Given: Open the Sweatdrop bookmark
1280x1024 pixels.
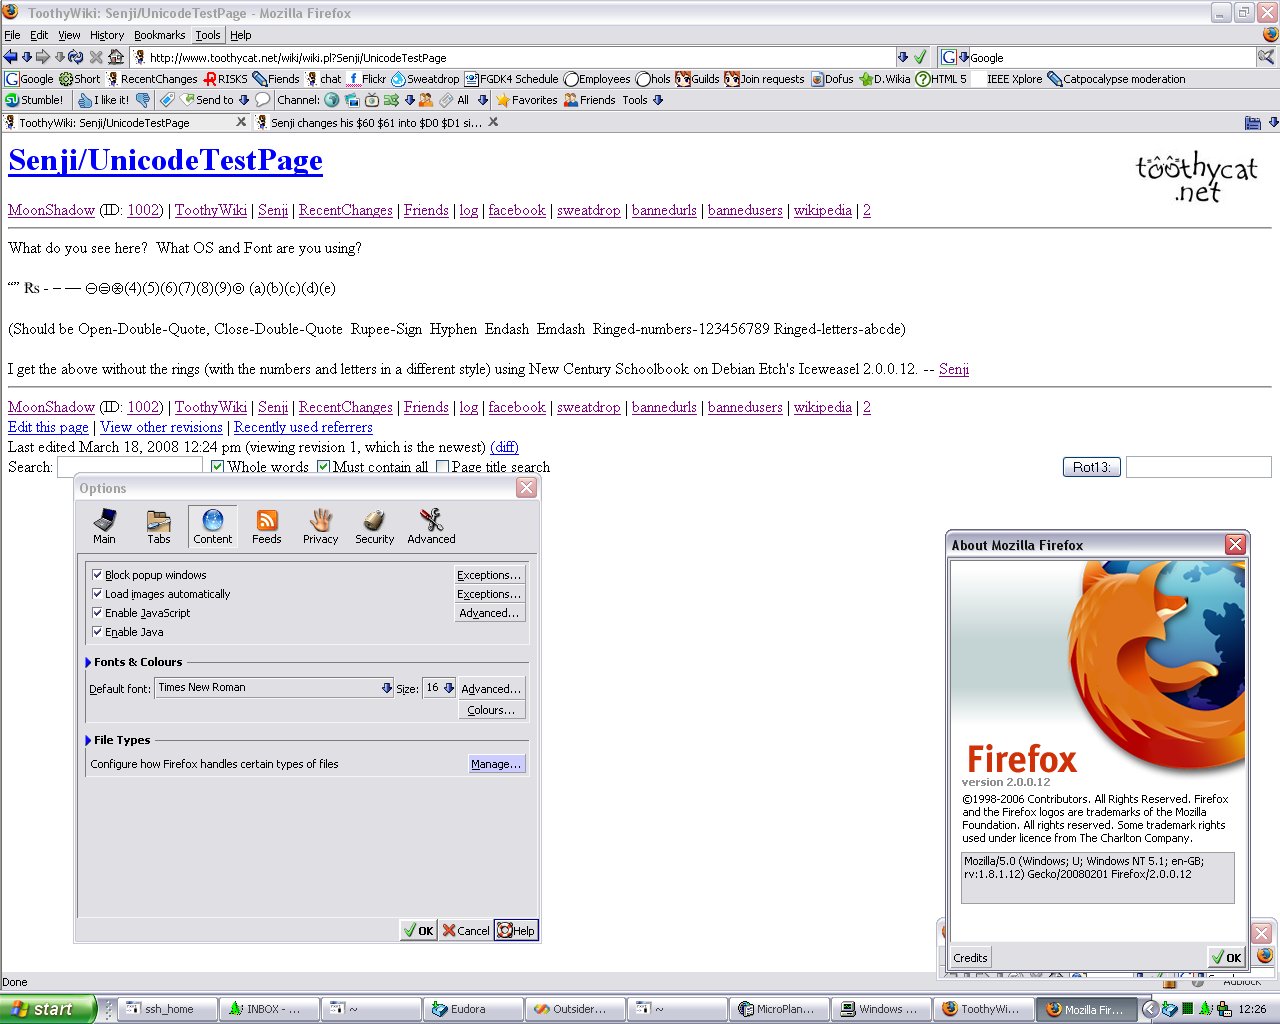Looking at the screenshot, I should coord(425,79).
